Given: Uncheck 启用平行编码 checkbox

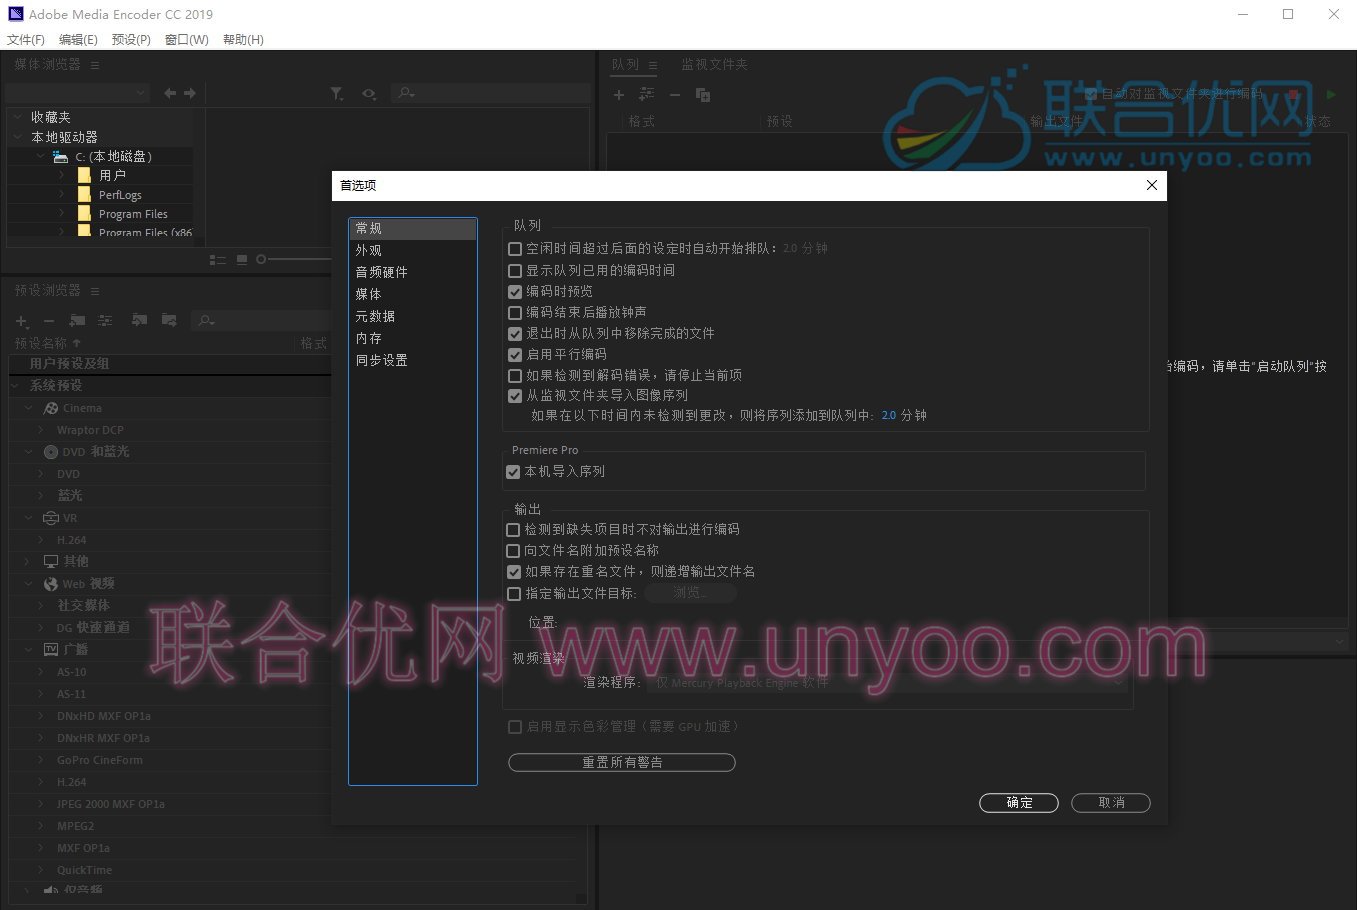Looking at the screenshot, I should click(x=515, y=355).
